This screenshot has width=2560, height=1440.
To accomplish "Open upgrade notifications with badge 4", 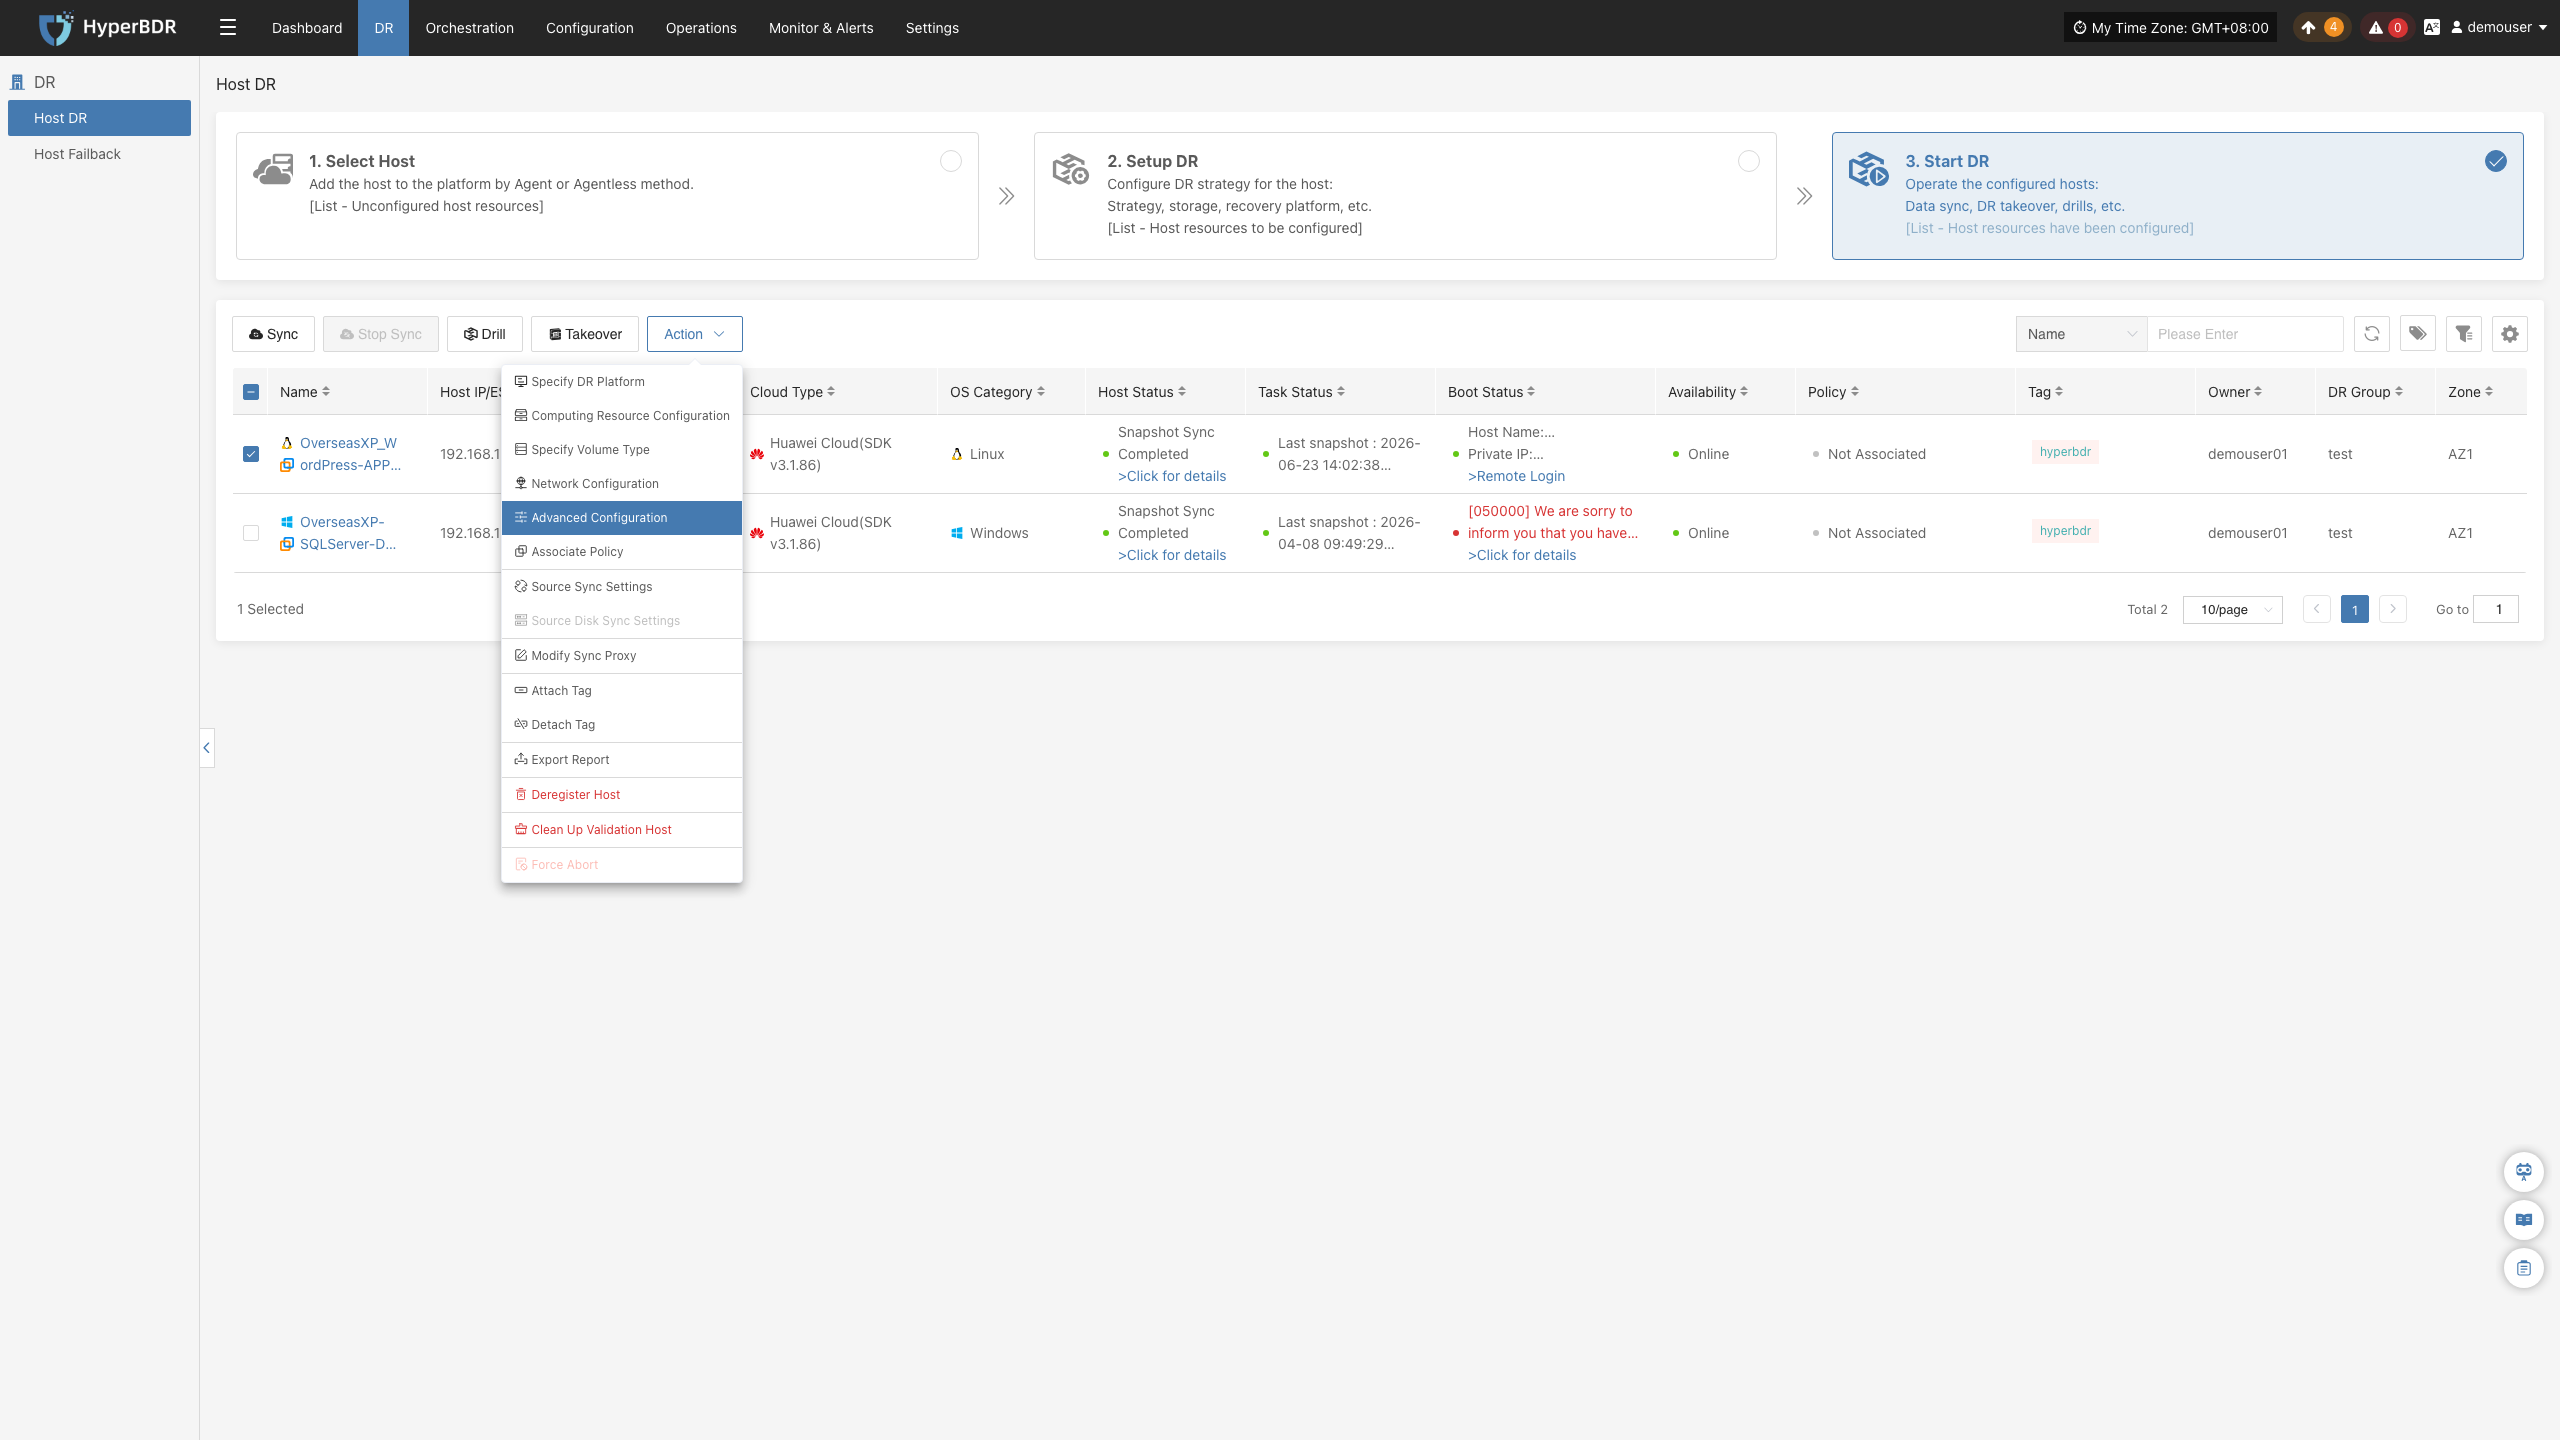I will coord(2320,28).
